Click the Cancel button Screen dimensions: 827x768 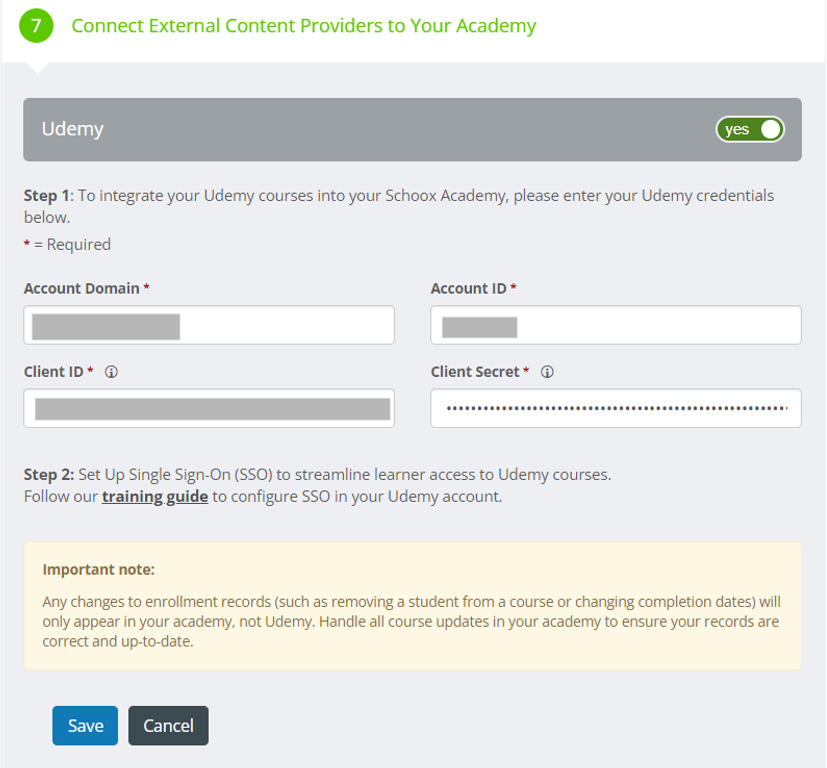point(168,726)
